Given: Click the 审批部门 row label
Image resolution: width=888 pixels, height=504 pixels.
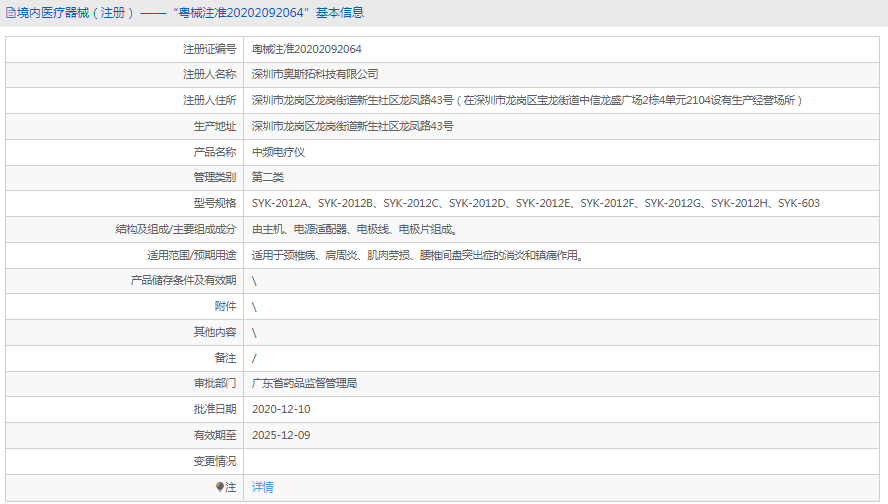Looking at the screenshot, I should [x=215, y=383].
